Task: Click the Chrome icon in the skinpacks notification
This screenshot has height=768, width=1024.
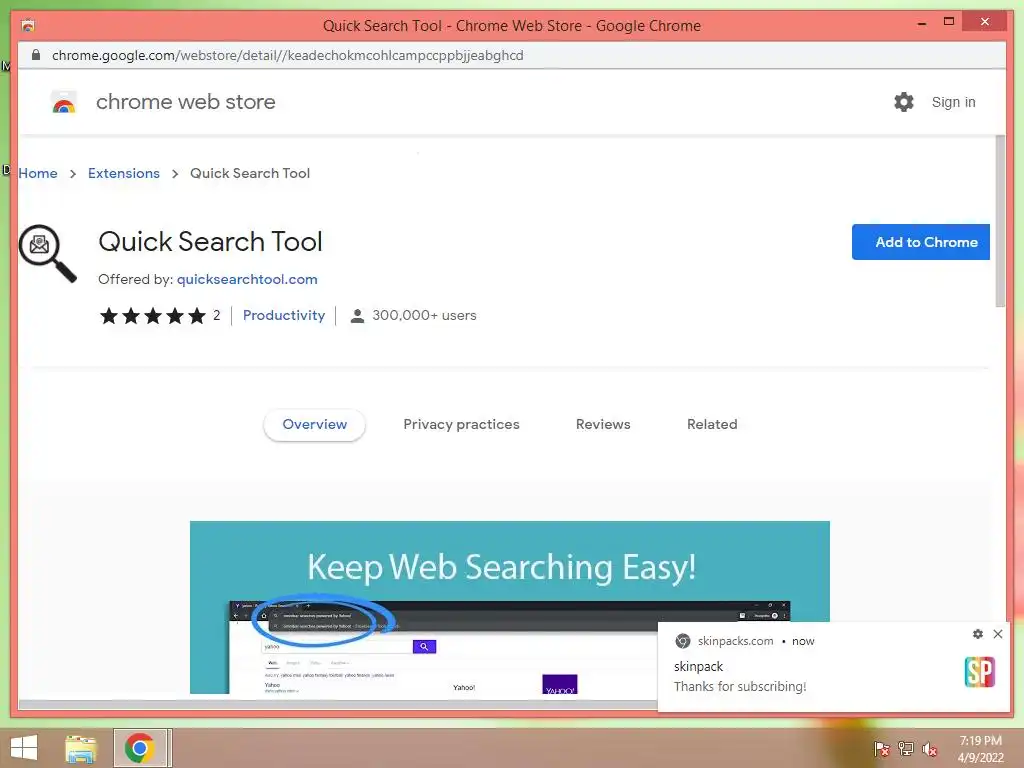Action: (x=682, y=641)
